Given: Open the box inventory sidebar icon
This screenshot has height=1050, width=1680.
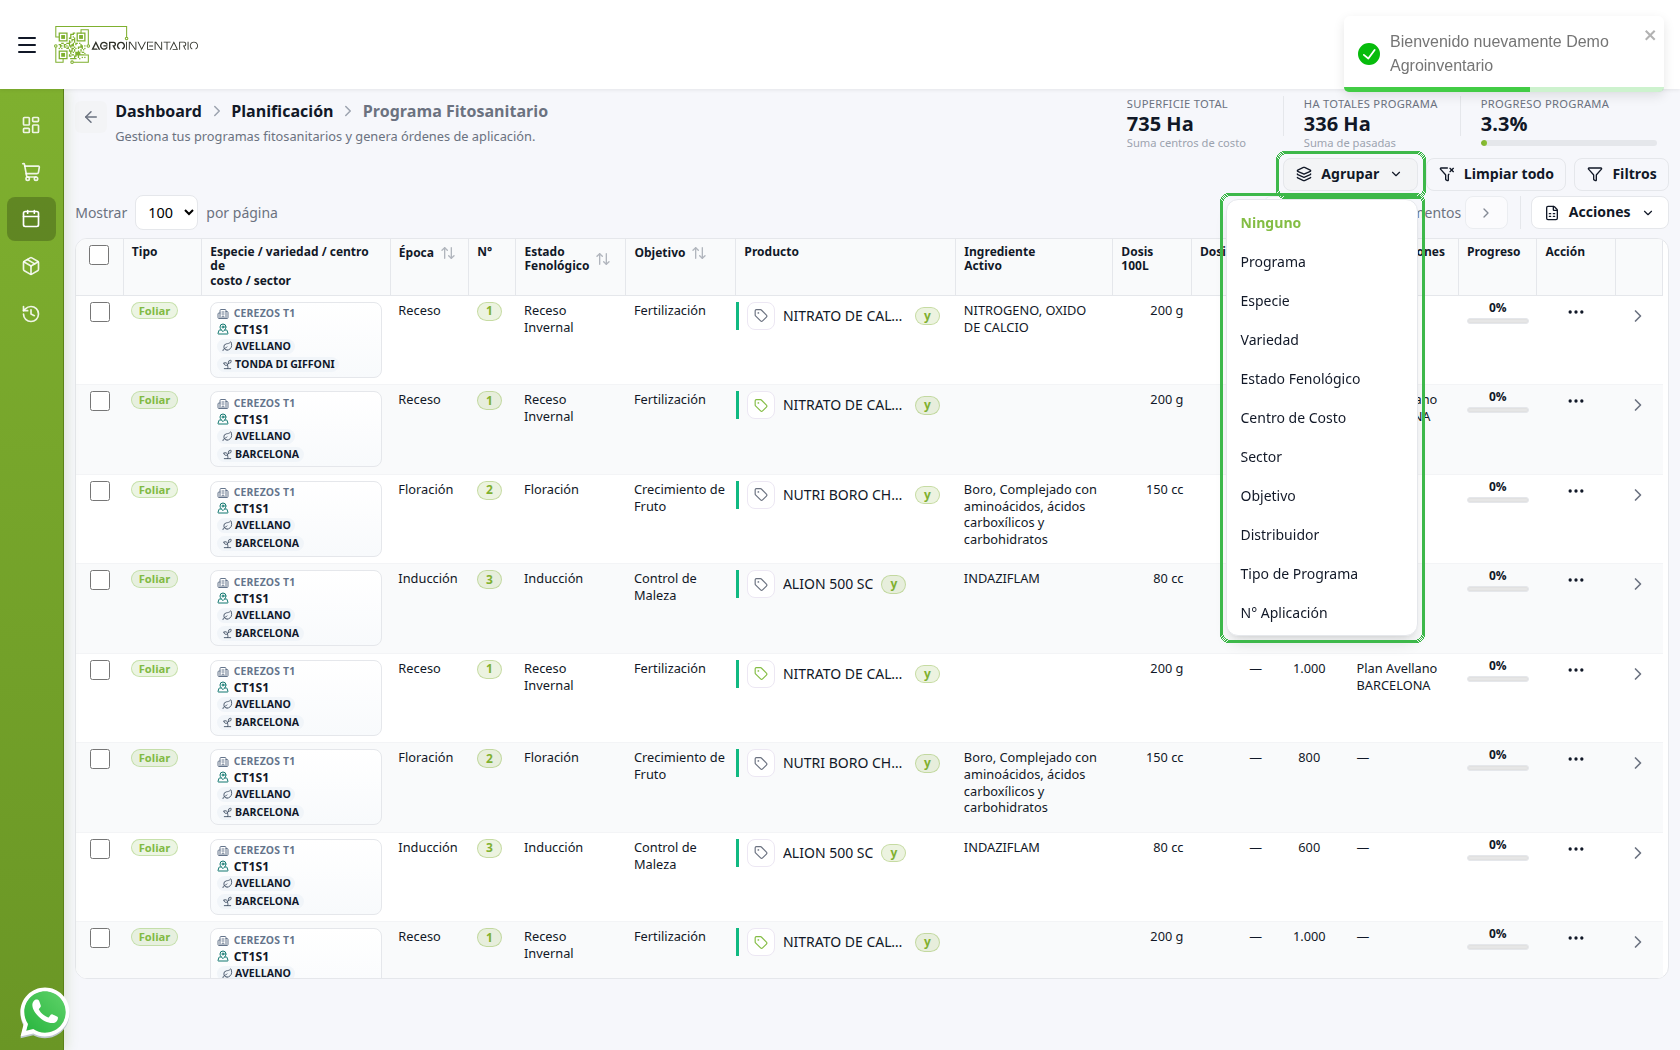Looking at the screenshot, I should [x=31, y=266].
